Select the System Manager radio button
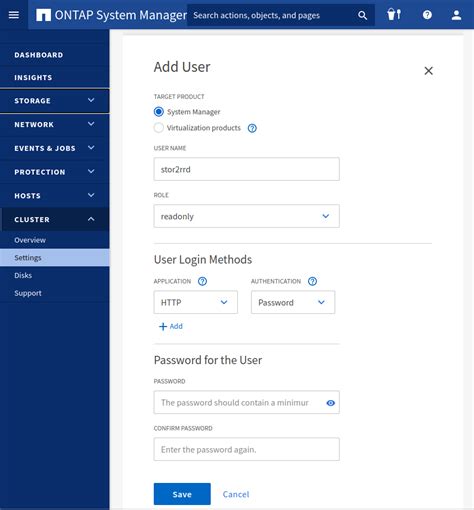 click(x=159, y=112)
